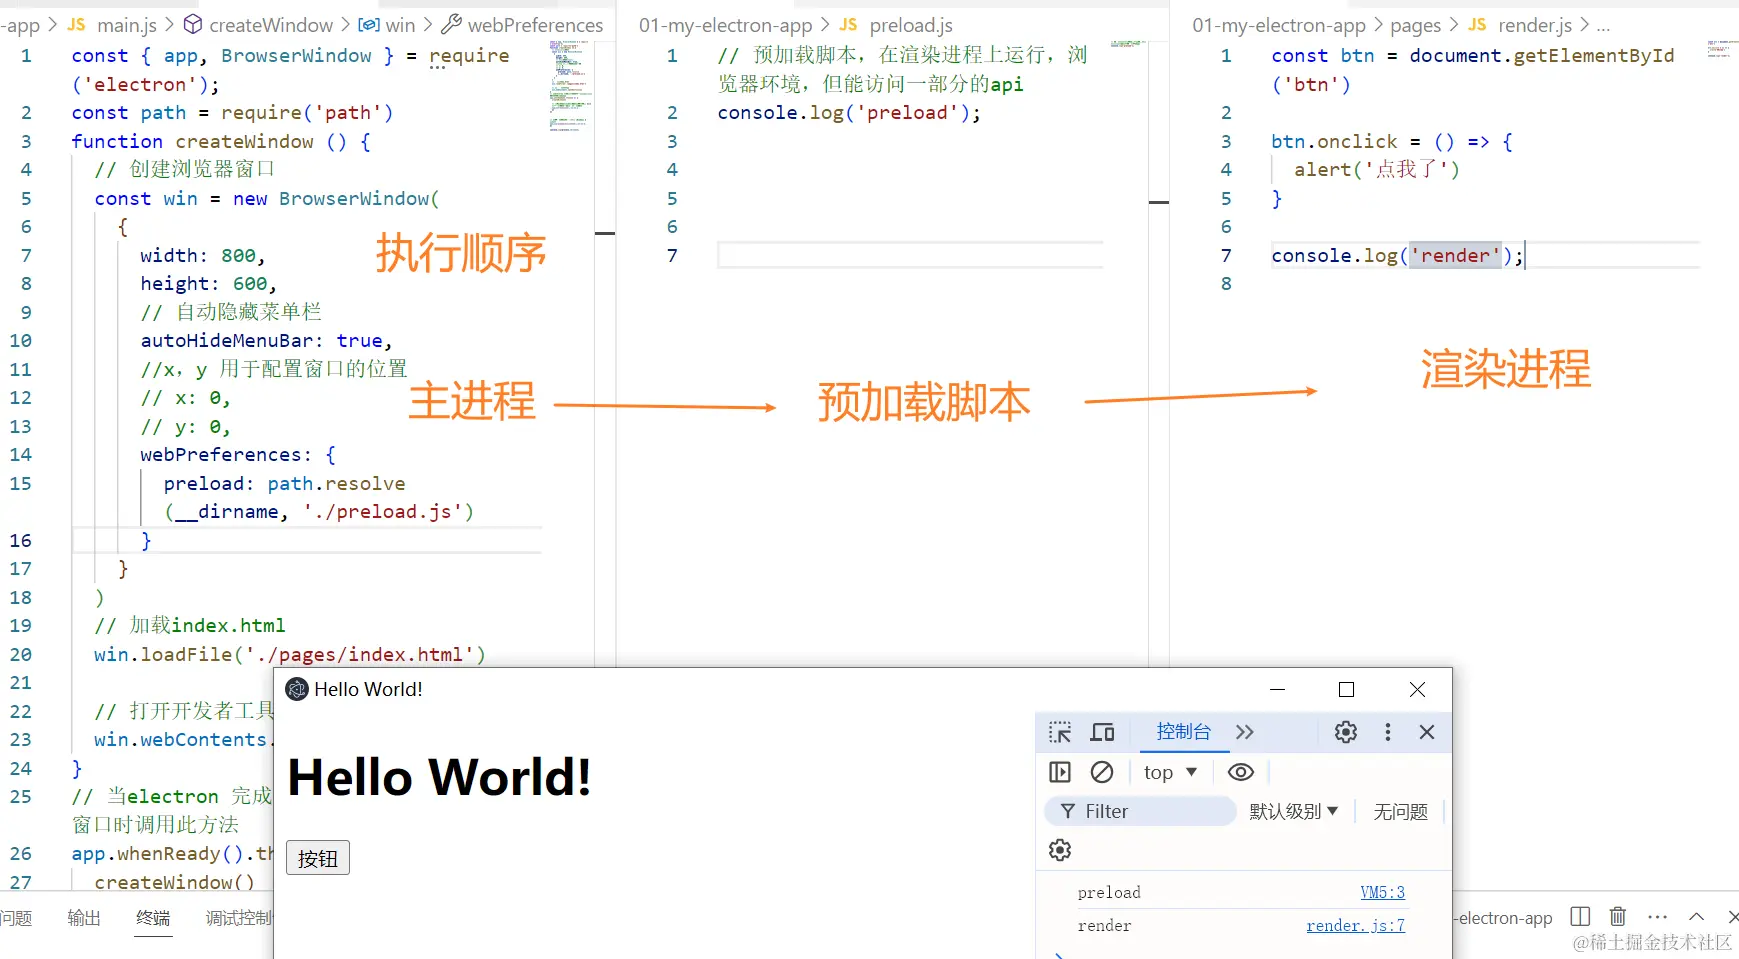This screenshot has width=1739, height=959.
Task: Click the Hello World! heading text
Action: (x=440, y=777)
